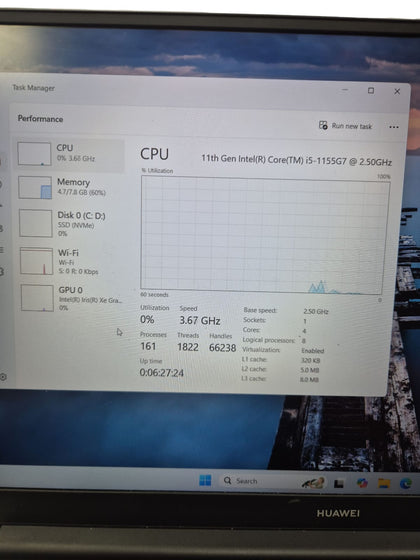Click the S: 0 R: 0 Kbps Wi-Fi text
This screenshot has width=420, height=560.
(78, 271)
